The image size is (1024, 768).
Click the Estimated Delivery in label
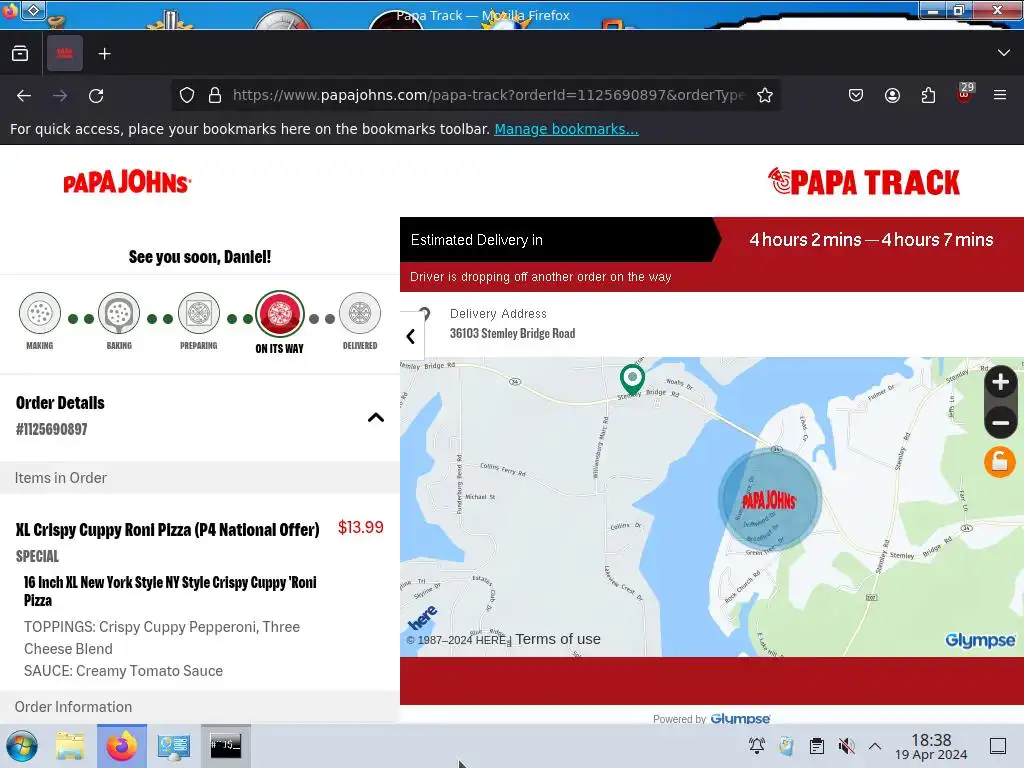[x=477, y=240]
